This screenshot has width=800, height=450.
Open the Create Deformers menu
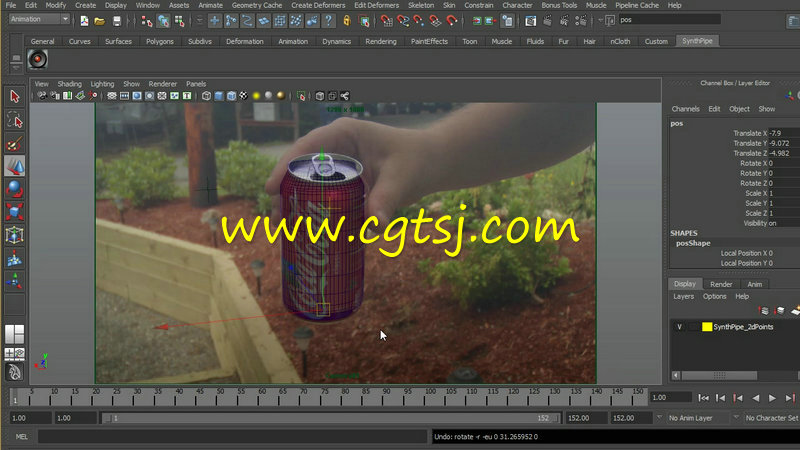[x=318, y=5]
